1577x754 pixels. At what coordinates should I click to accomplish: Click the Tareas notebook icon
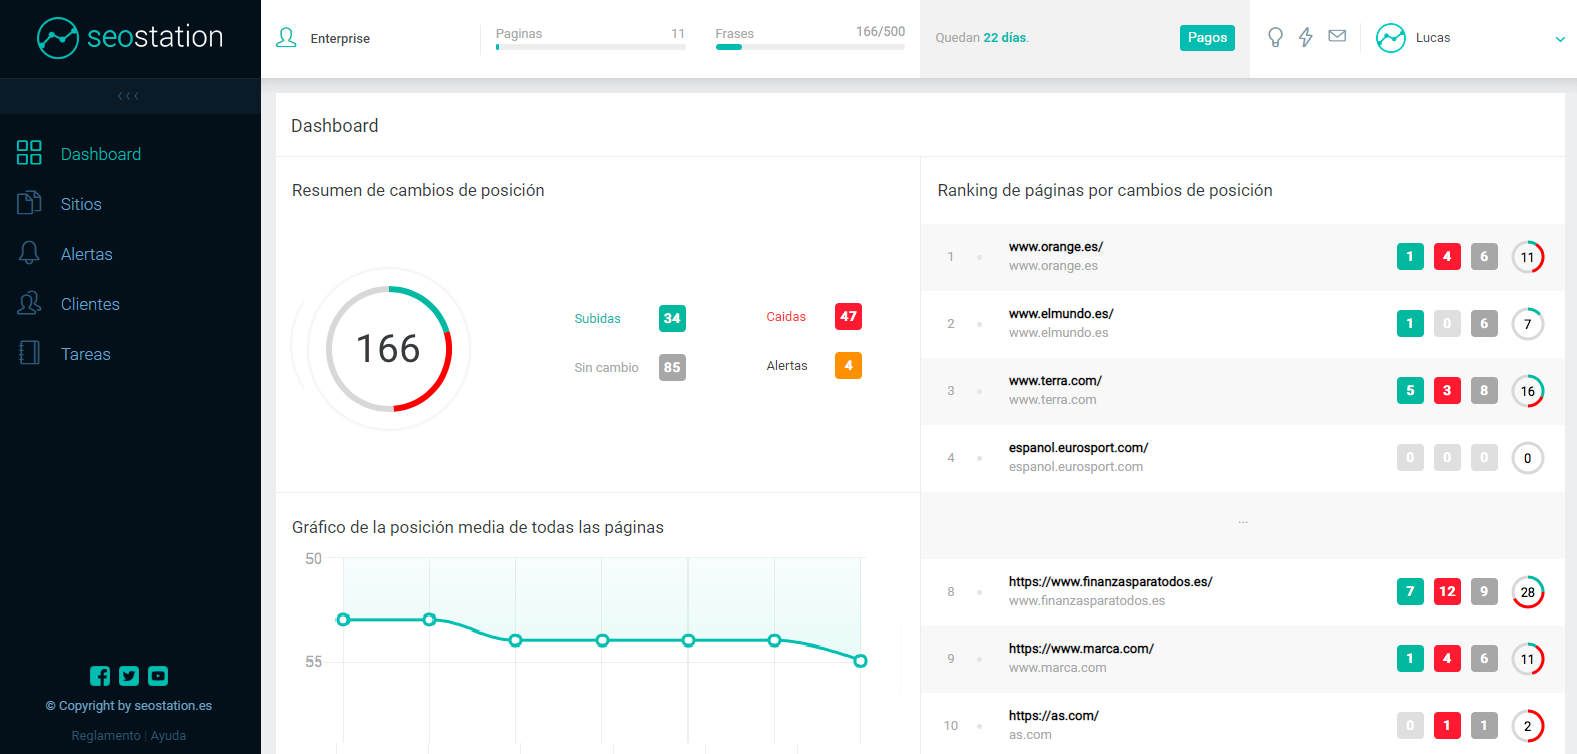tap(29, 352)
